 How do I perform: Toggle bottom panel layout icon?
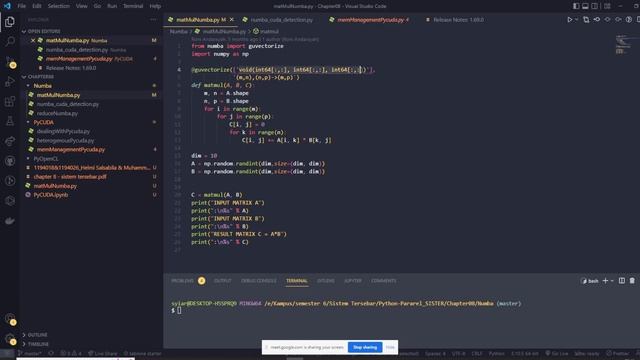[x=585, y=6]
